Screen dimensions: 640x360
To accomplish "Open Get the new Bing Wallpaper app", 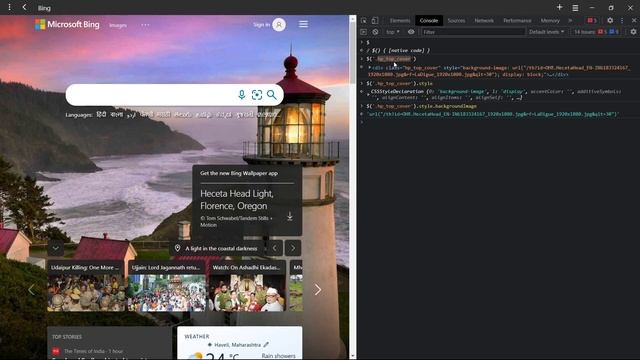I will click(239, 173).
